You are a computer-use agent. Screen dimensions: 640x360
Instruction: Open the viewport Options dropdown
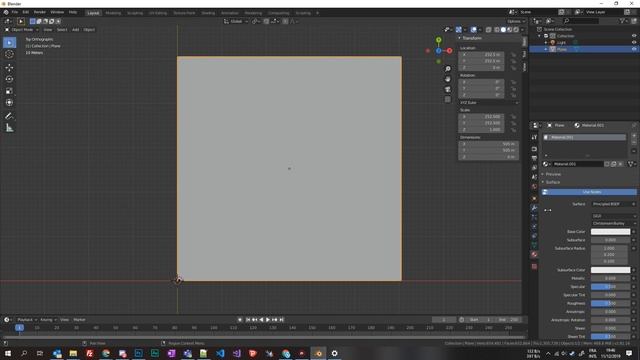click(x=516, y=21)
